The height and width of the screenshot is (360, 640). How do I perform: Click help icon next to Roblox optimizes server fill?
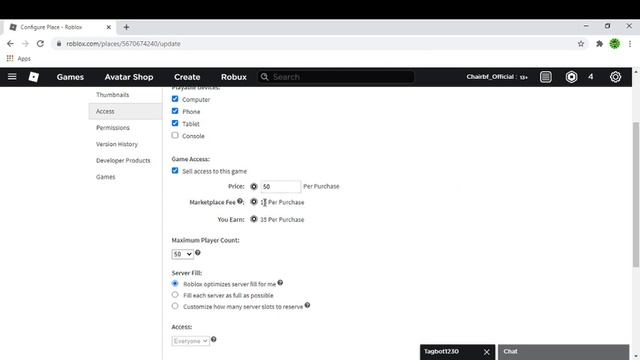click(280, 282)
